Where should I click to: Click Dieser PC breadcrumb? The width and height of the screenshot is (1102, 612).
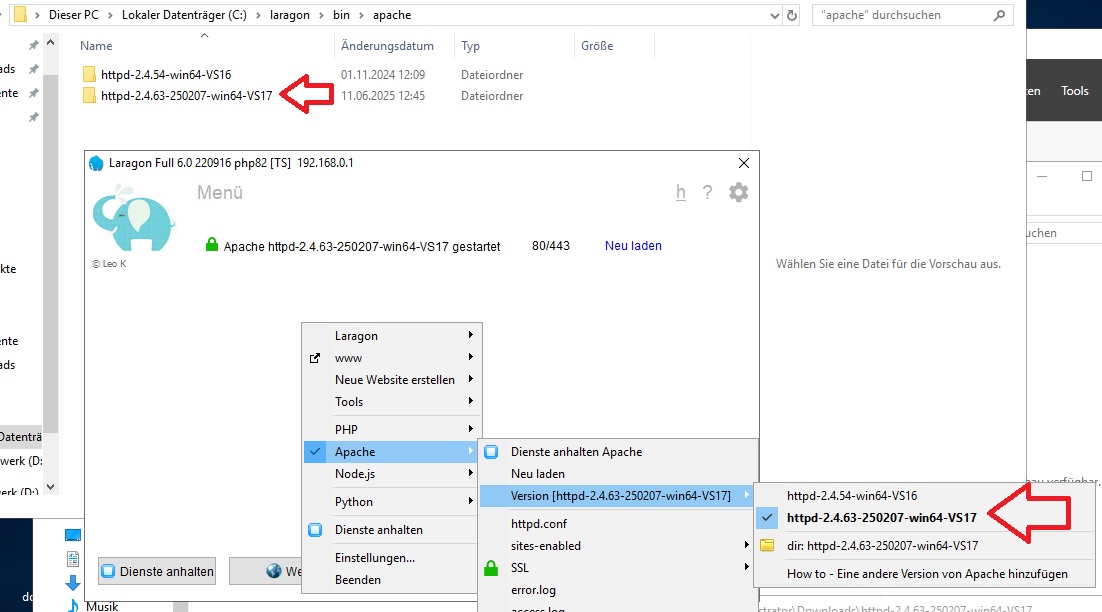tap(74, 15)
